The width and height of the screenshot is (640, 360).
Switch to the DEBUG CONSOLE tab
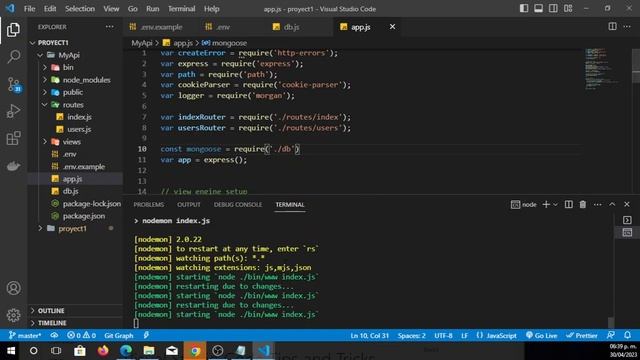coord(238,204)
